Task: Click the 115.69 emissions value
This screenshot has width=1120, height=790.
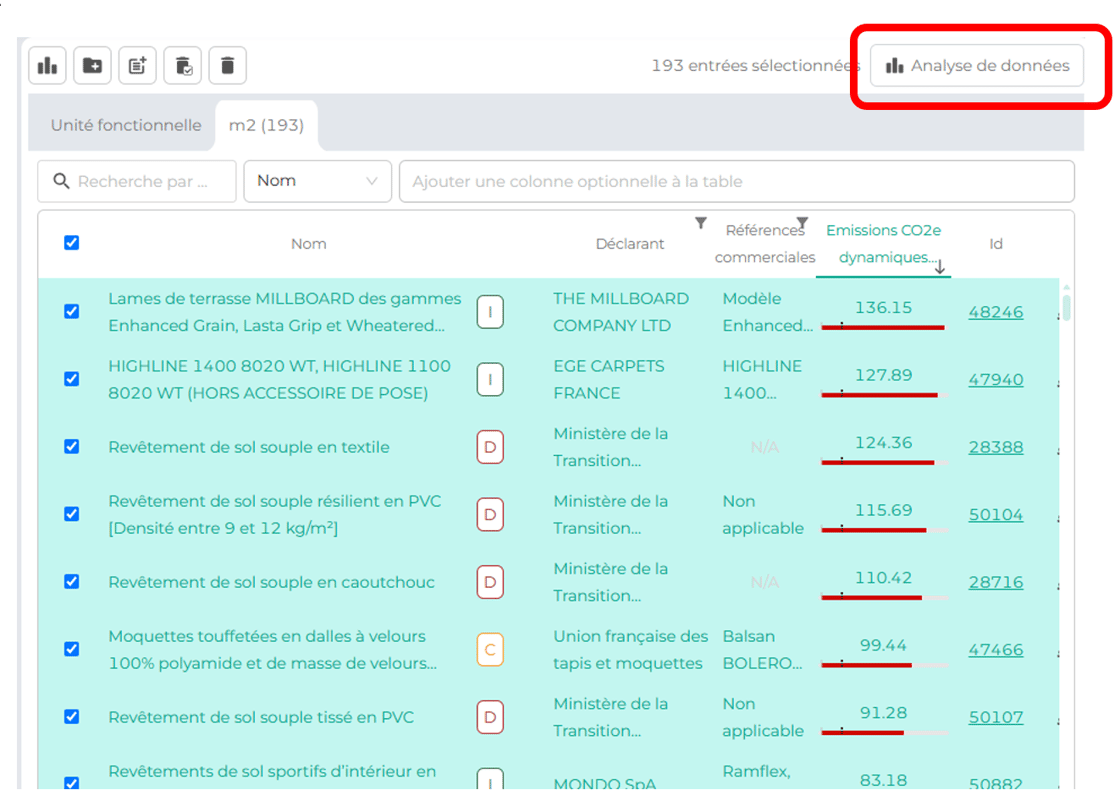Action: [x=884, y=510]
